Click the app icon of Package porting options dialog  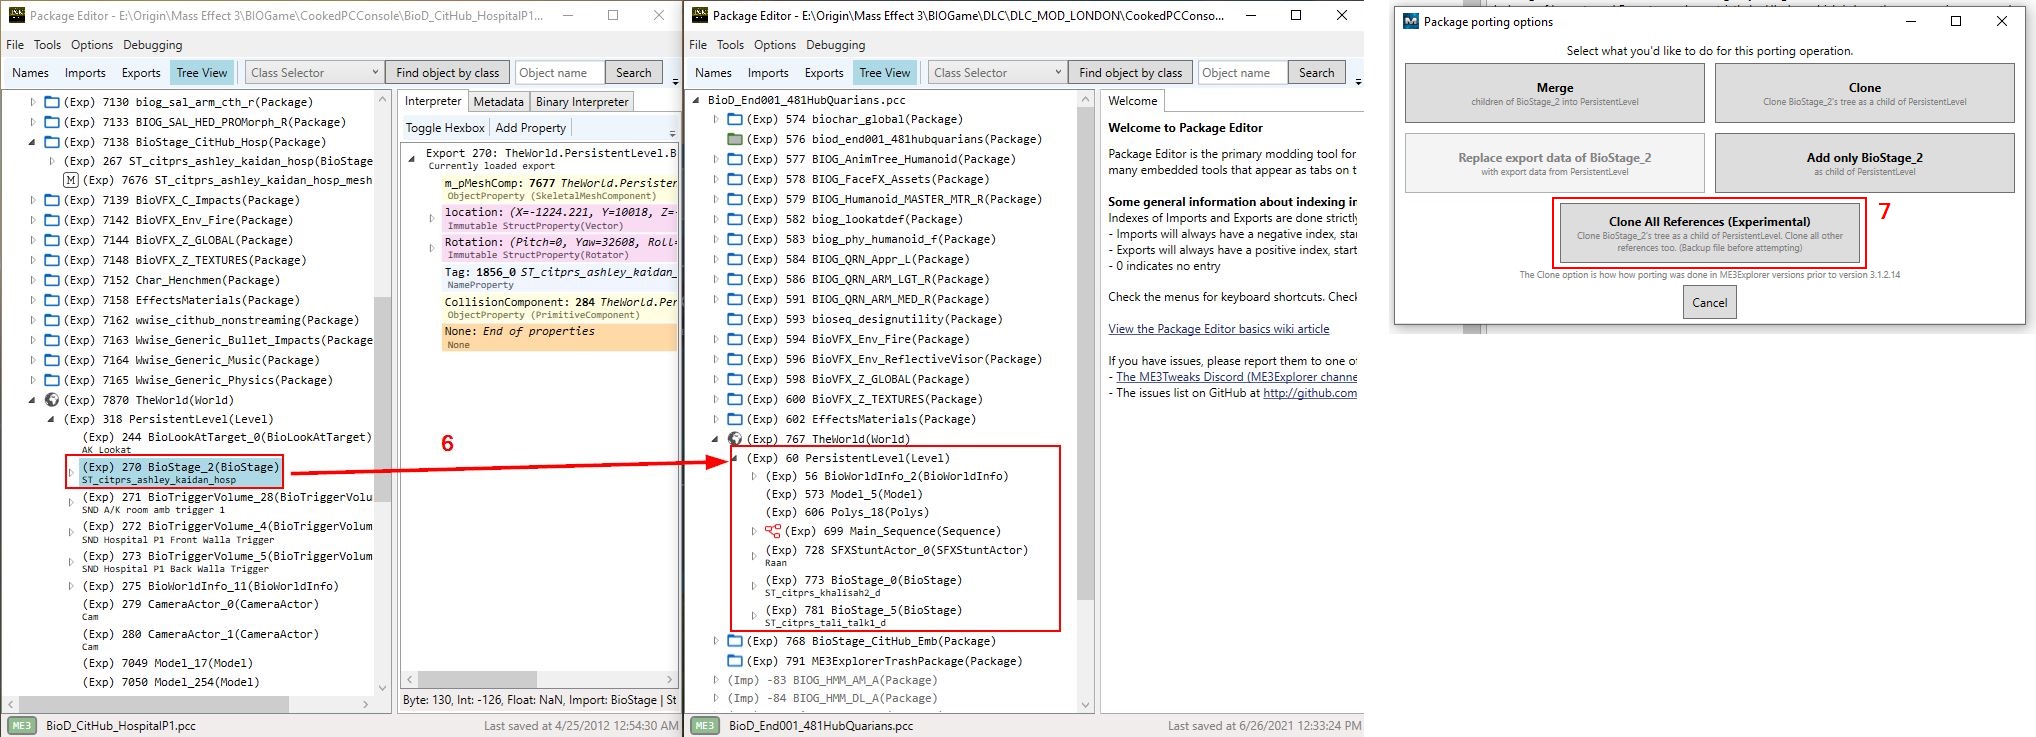(x=1411, y=21)
